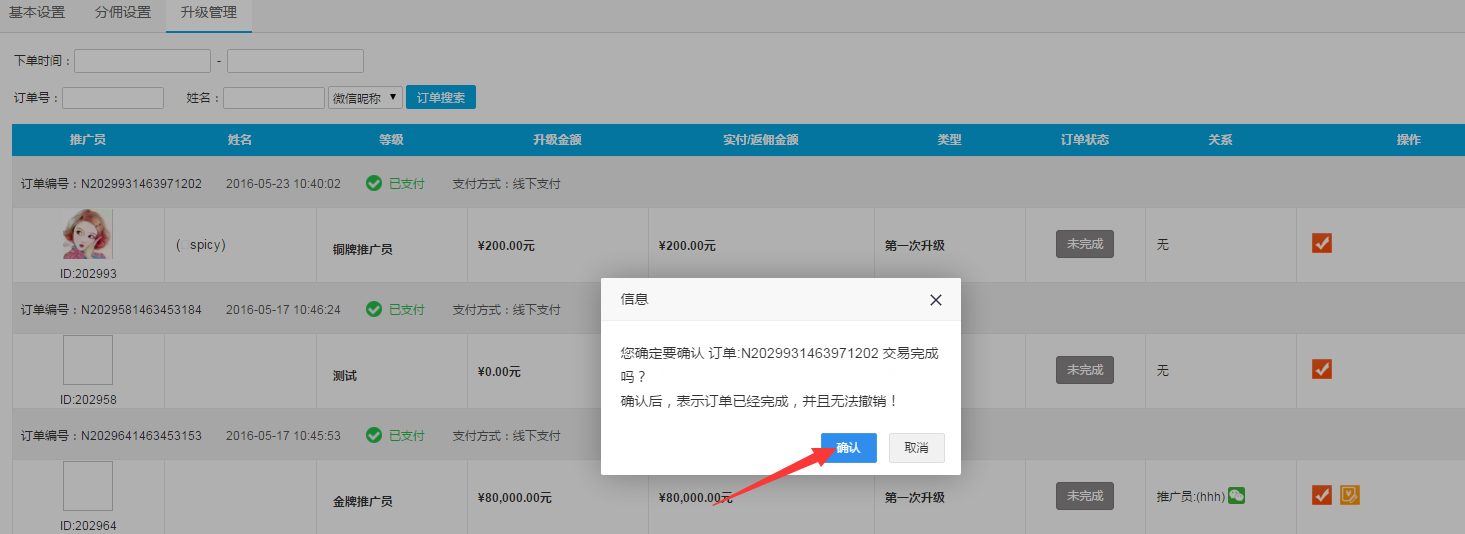Click the 订单搜索 button

coord(441,98)
